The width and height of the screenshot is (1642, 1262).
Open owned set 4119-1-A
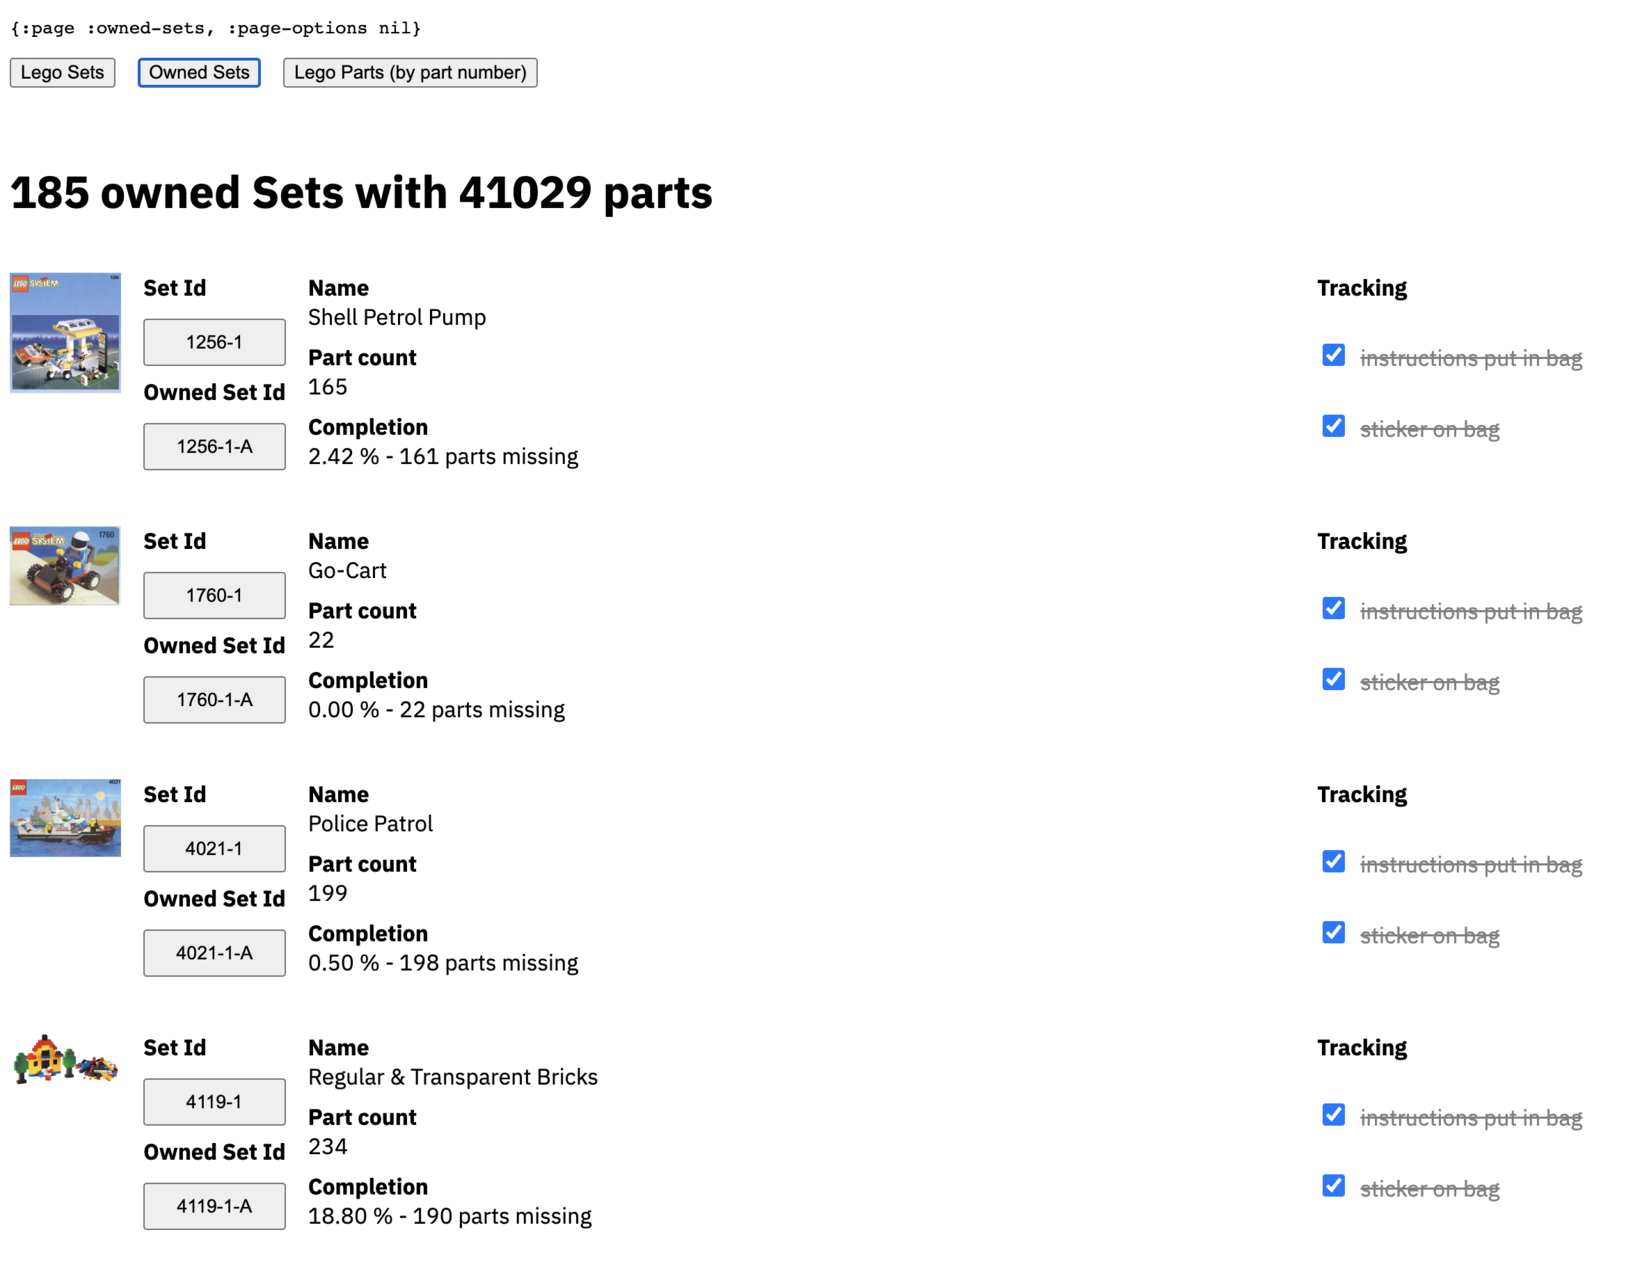tap(214, 1205)
